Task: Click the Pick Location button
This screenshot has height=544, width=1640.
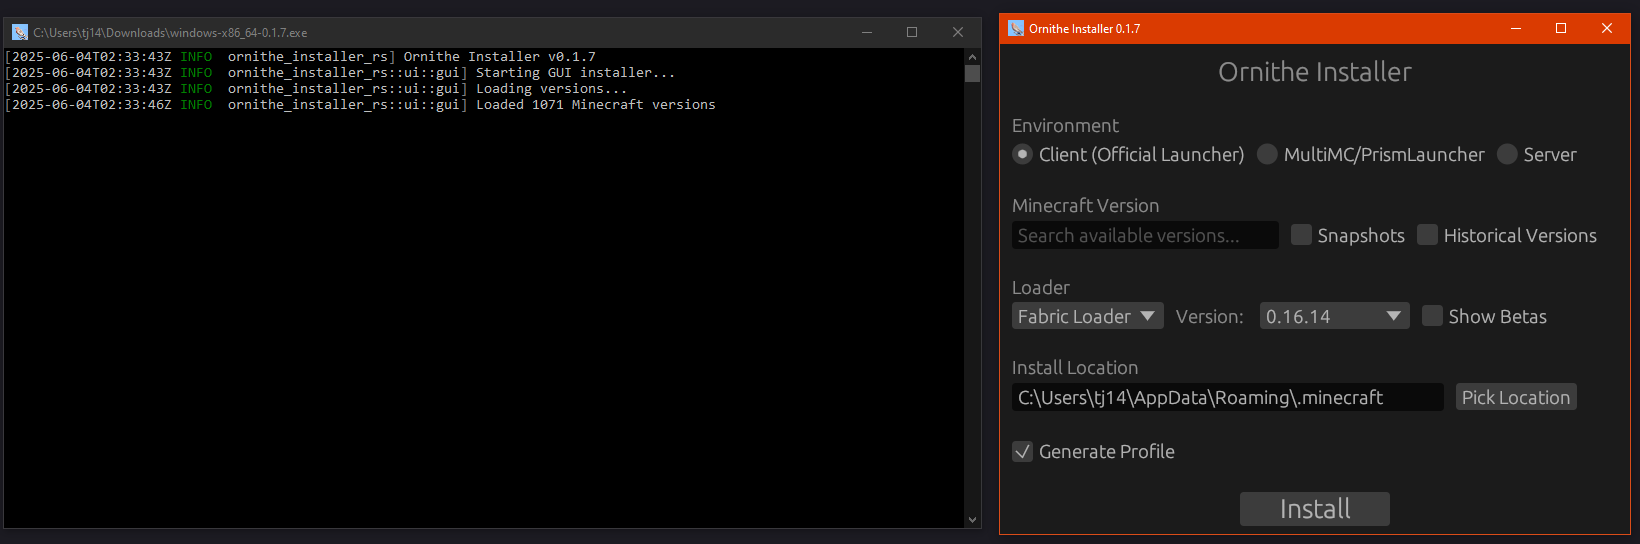Action: pyautogui.click(x=1516, y=397)
